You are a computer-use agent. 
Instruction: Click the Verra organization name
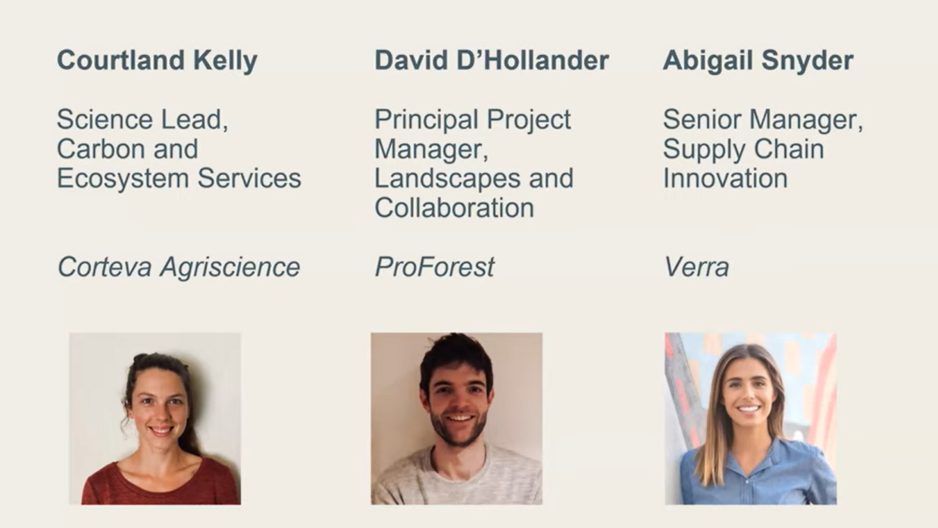click(696, 267)
